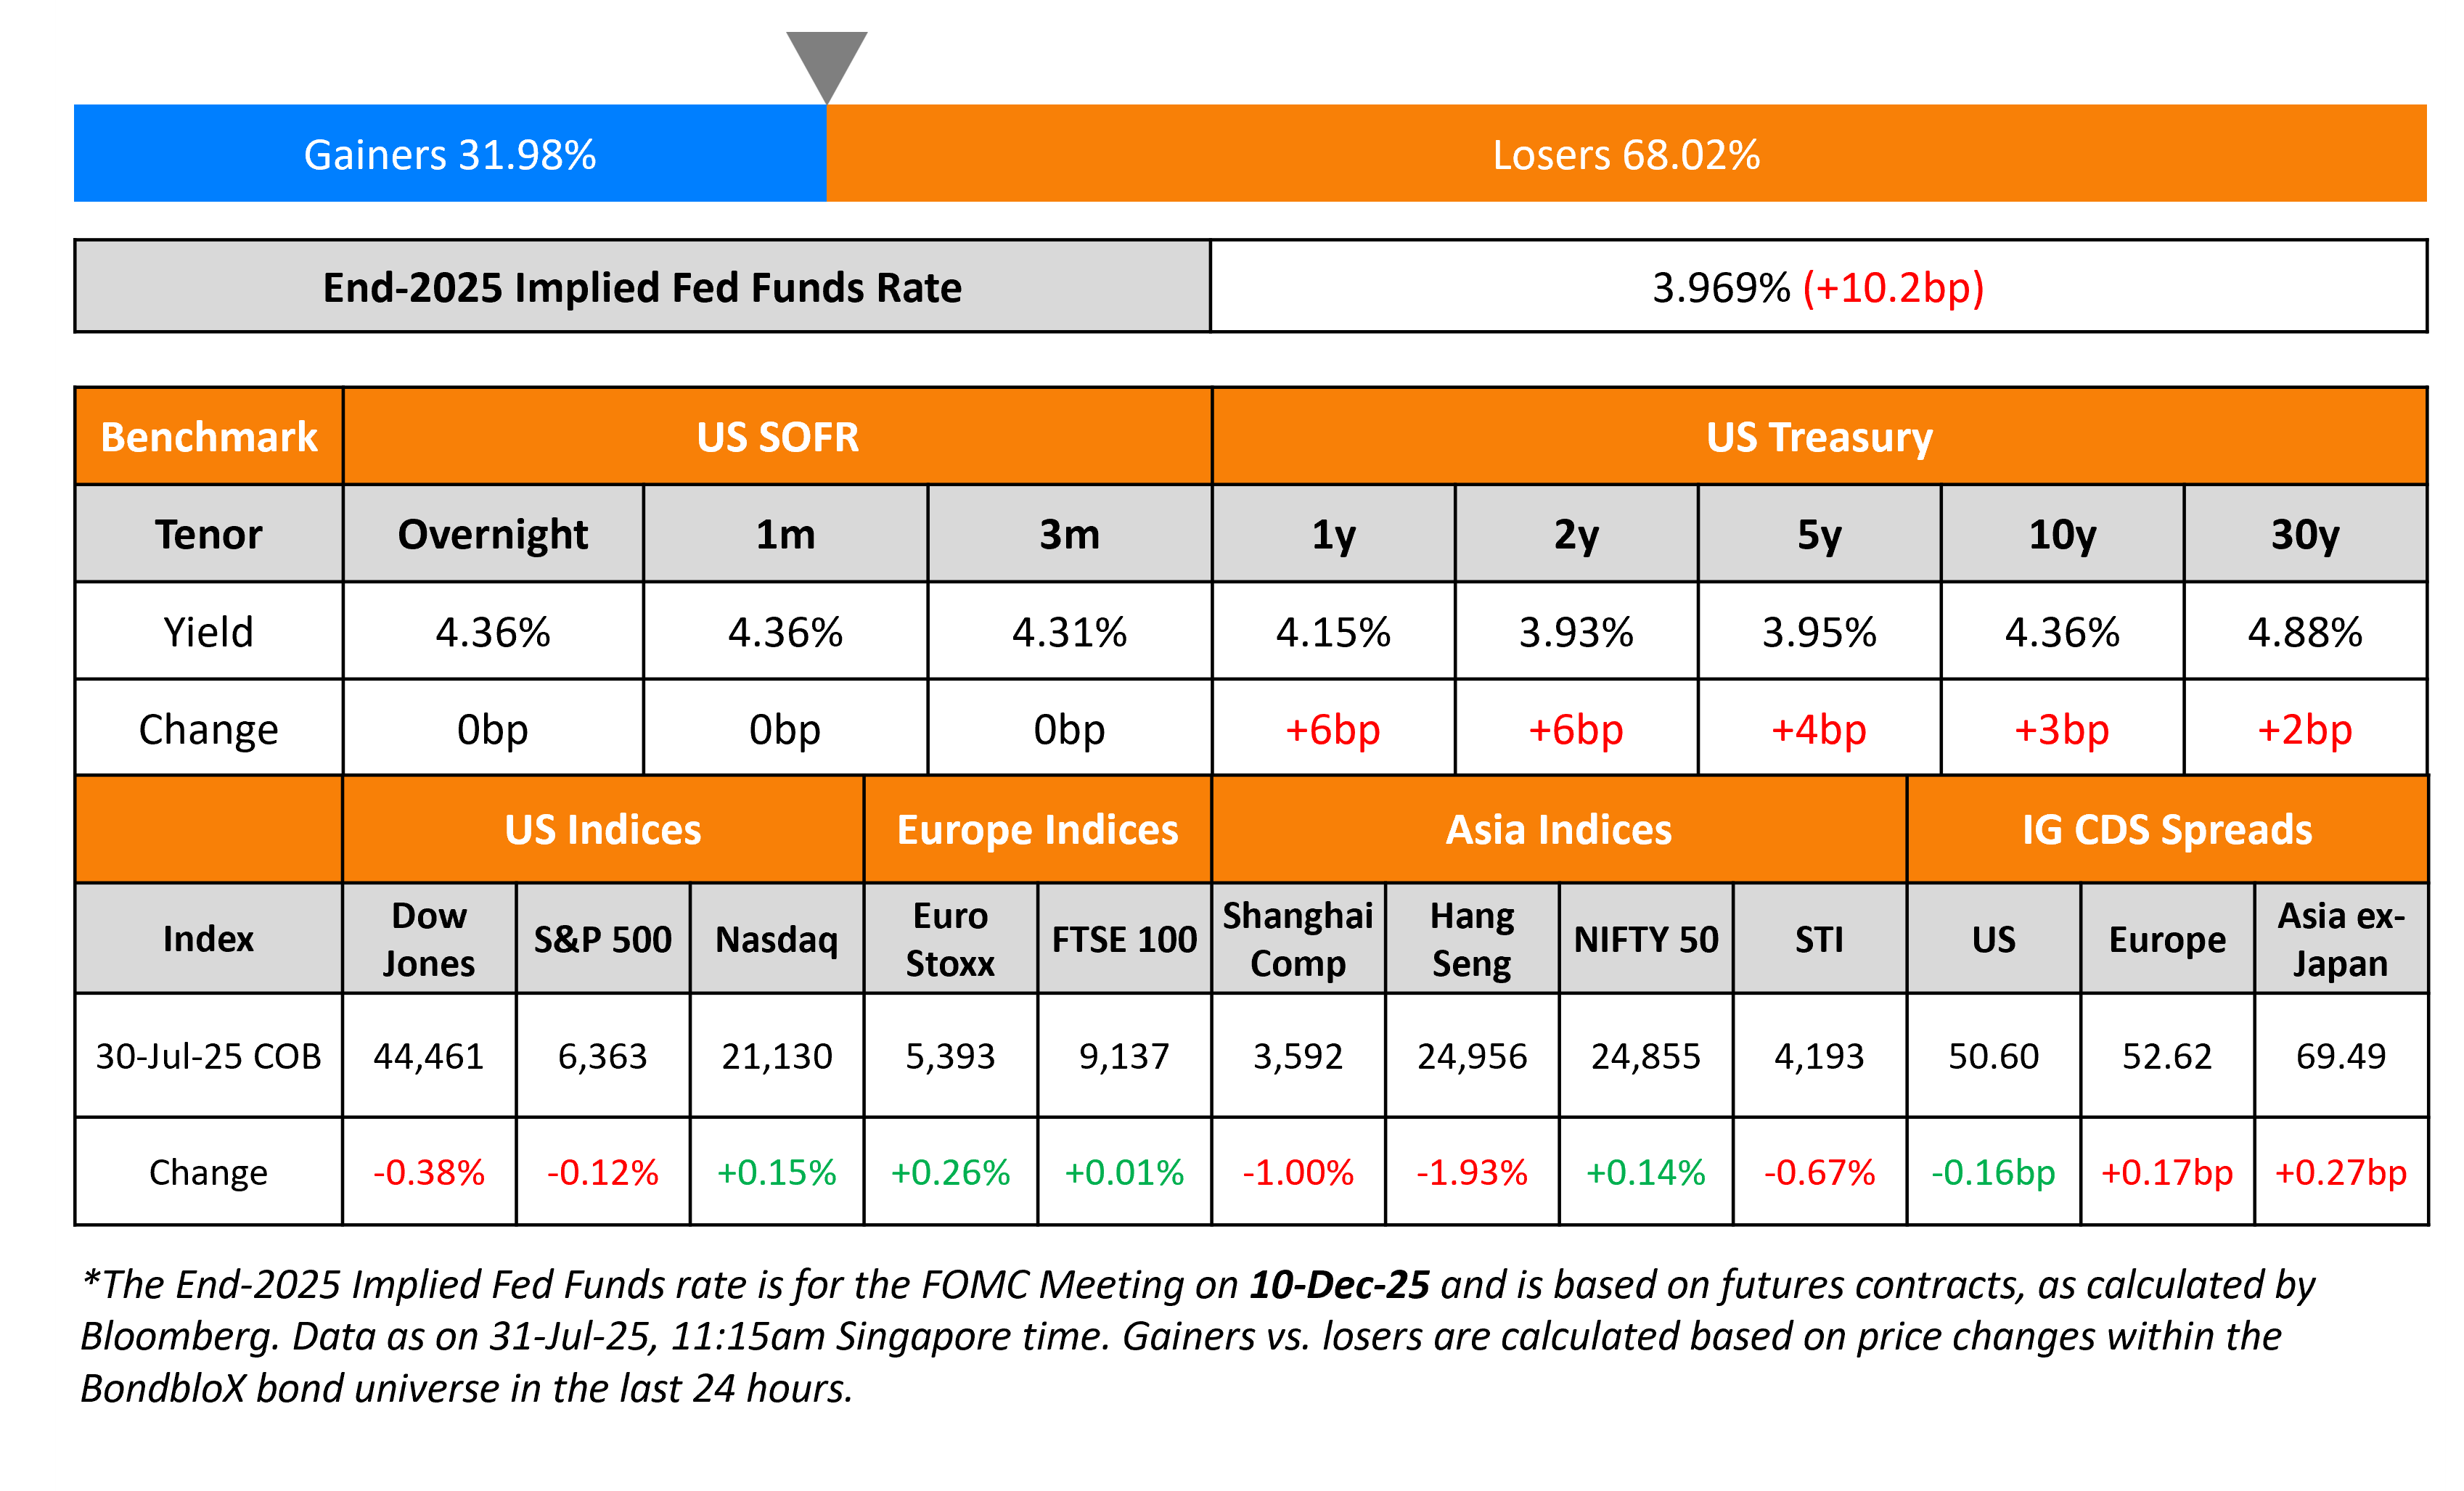Select the 10y tenor column header
The width and height of the screenshot is (2464, 1491).
tap(2061, 534)
